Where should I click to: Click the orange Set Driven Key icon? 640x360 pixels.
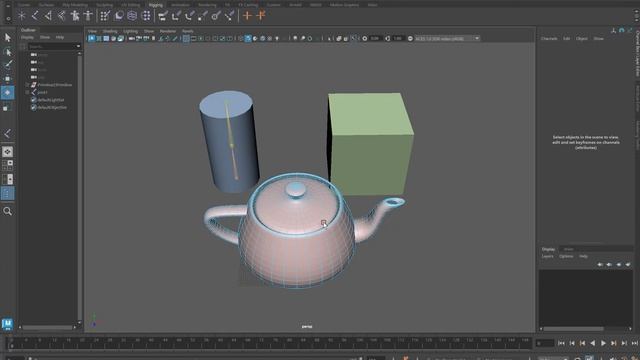(x=261, y=16)
